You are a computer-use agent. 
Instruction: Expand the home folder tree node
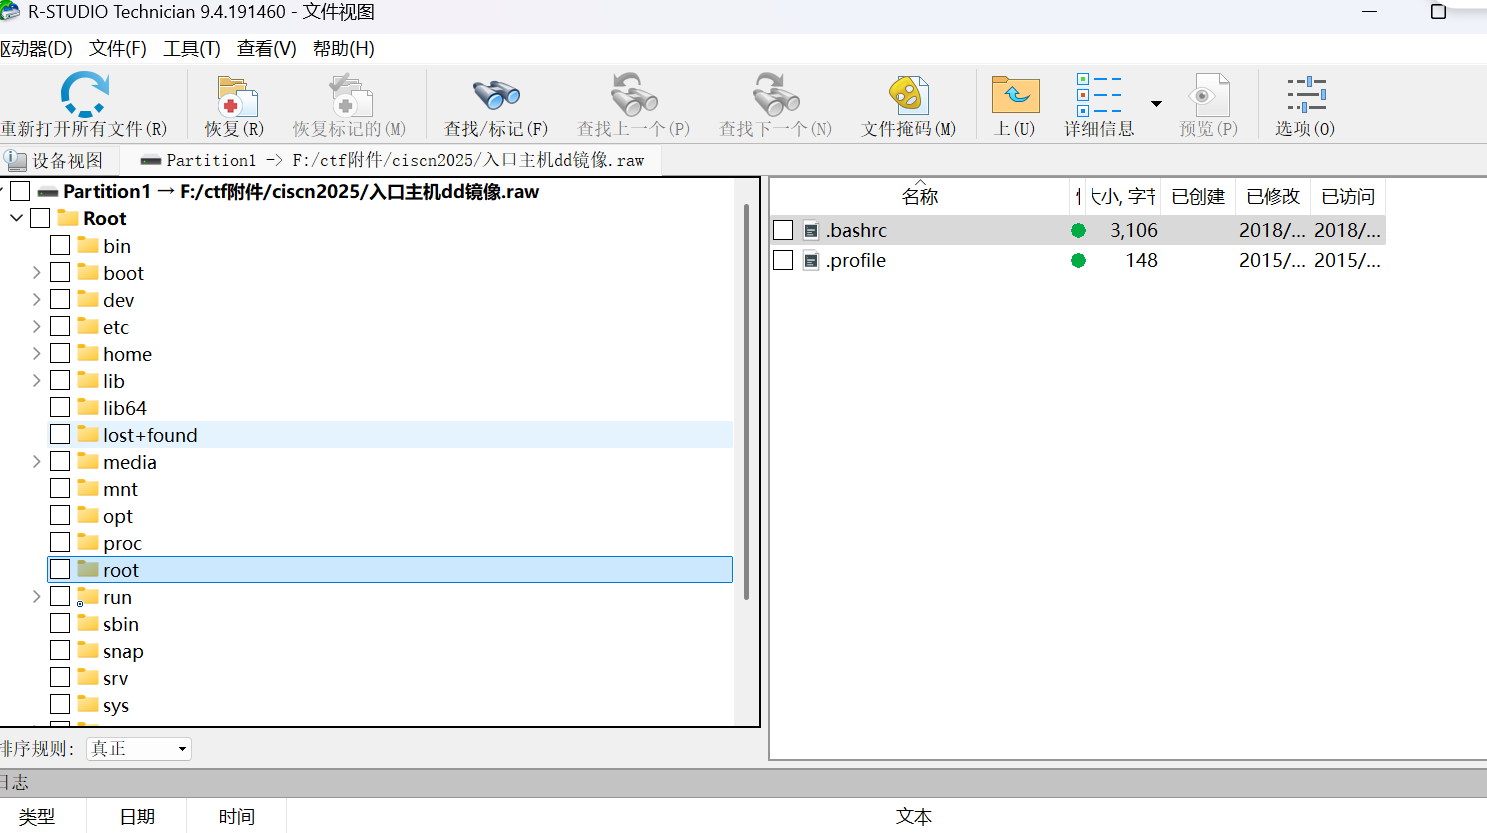pyautogui.click(x=36, y=353)
